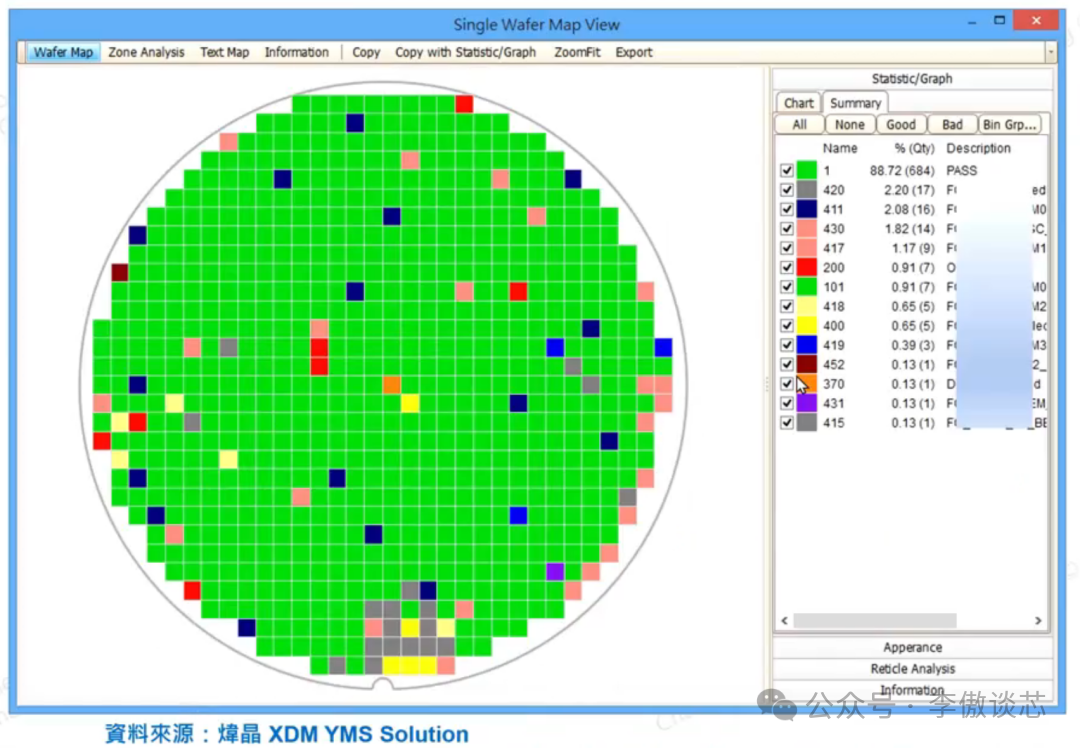Click the dark red swatch for bin 452
This screenshot has width=1080, height=748.
point(807,364)
